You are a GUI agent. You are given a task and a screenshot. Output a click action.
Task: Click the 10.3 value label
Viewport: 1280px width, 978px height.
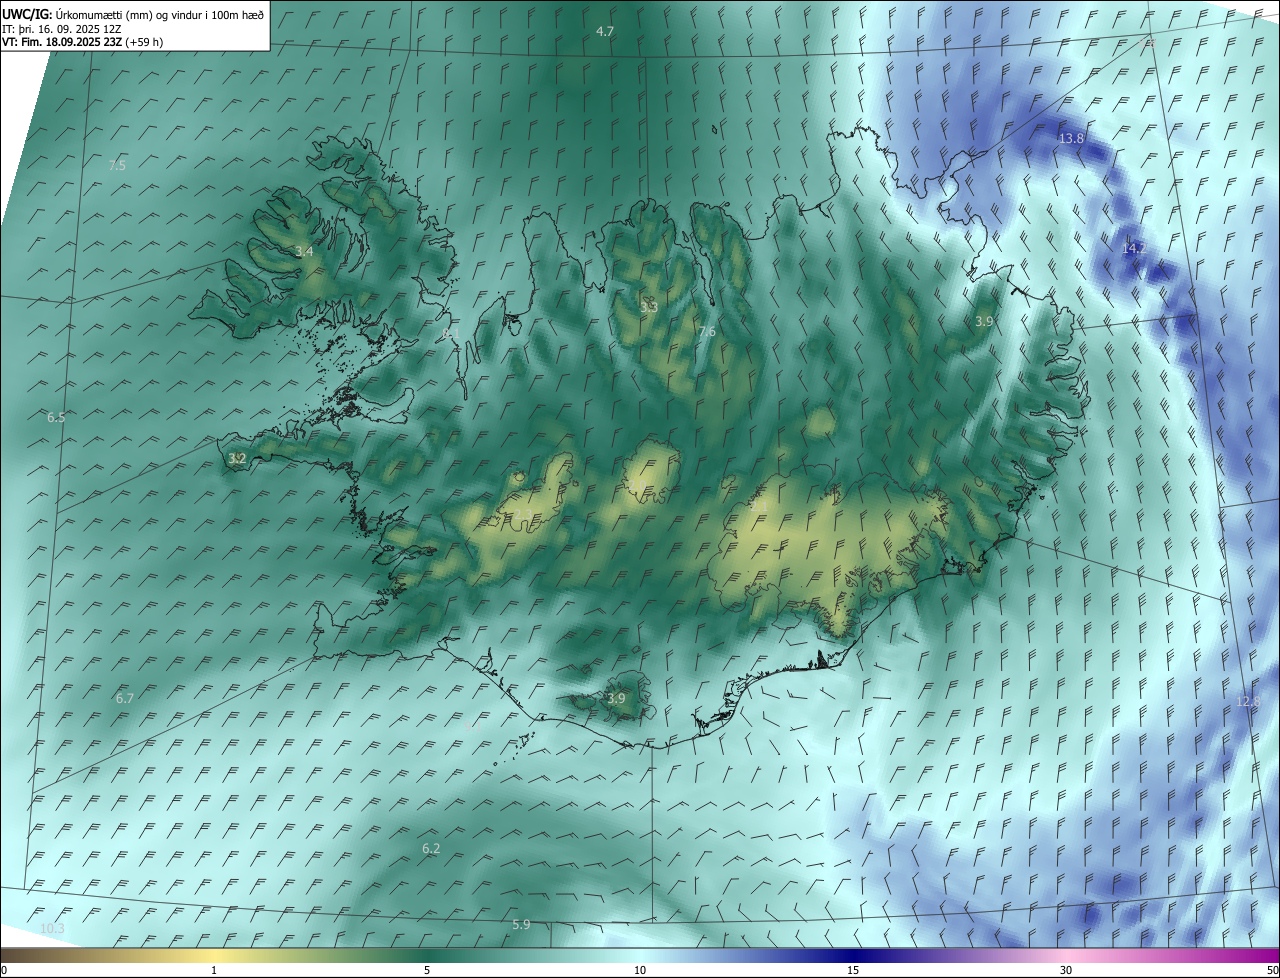52,929
